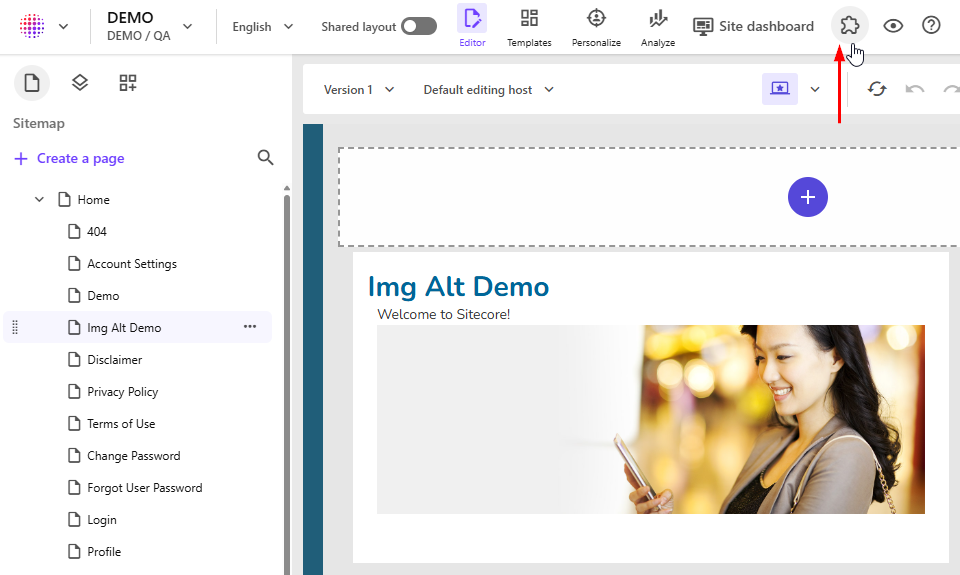Click the purple add component plus button
The height and width of the screenshot is (575, 960).
pos(808,197)
